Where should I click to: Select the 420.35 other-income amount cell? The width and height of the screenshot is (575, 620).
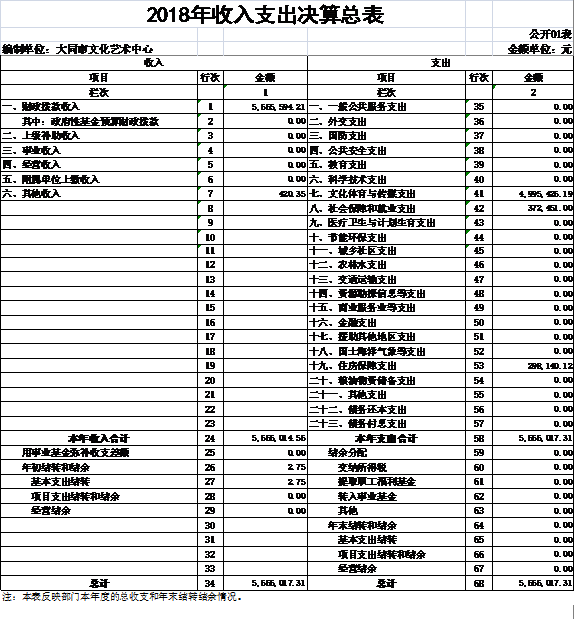[265, 194]
